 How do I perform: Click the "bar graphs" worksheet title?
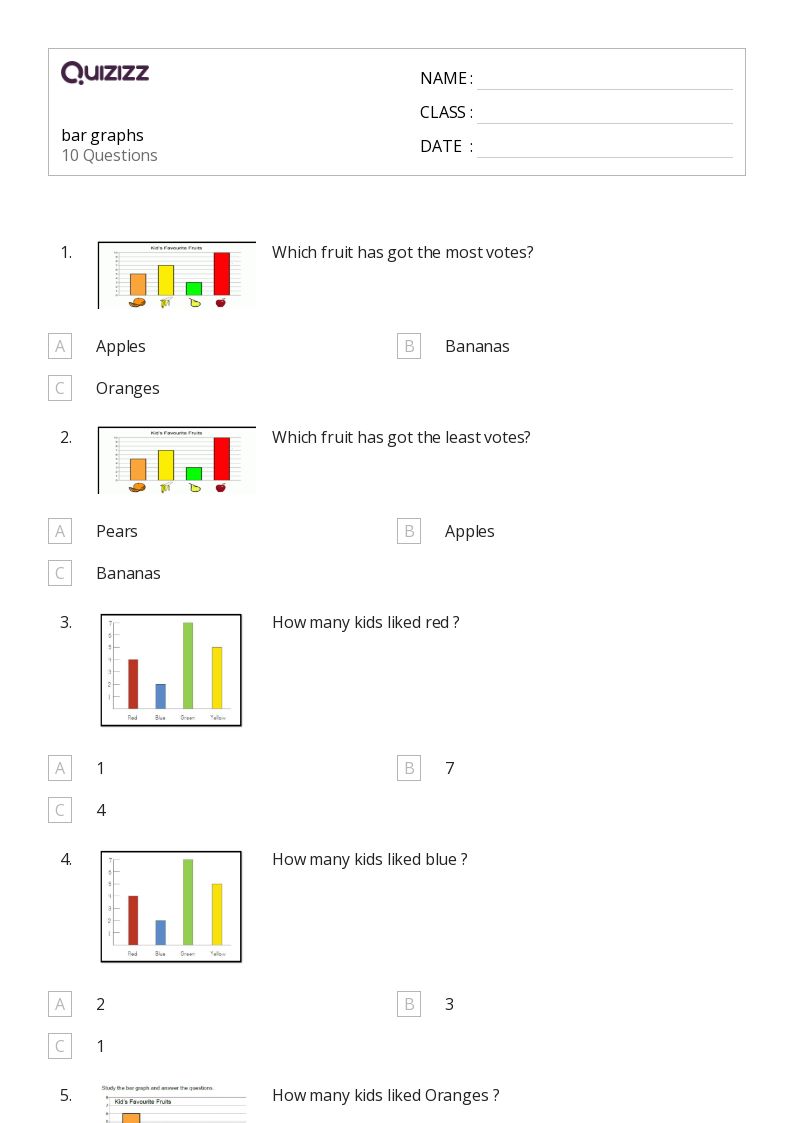pos(102,135)
